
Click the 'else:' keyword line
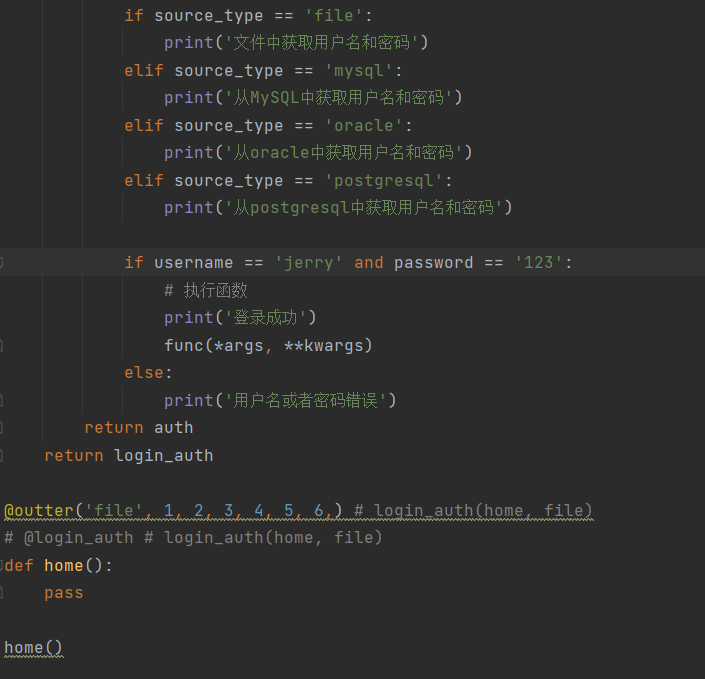pyautogui.click(x=148, y=372)
